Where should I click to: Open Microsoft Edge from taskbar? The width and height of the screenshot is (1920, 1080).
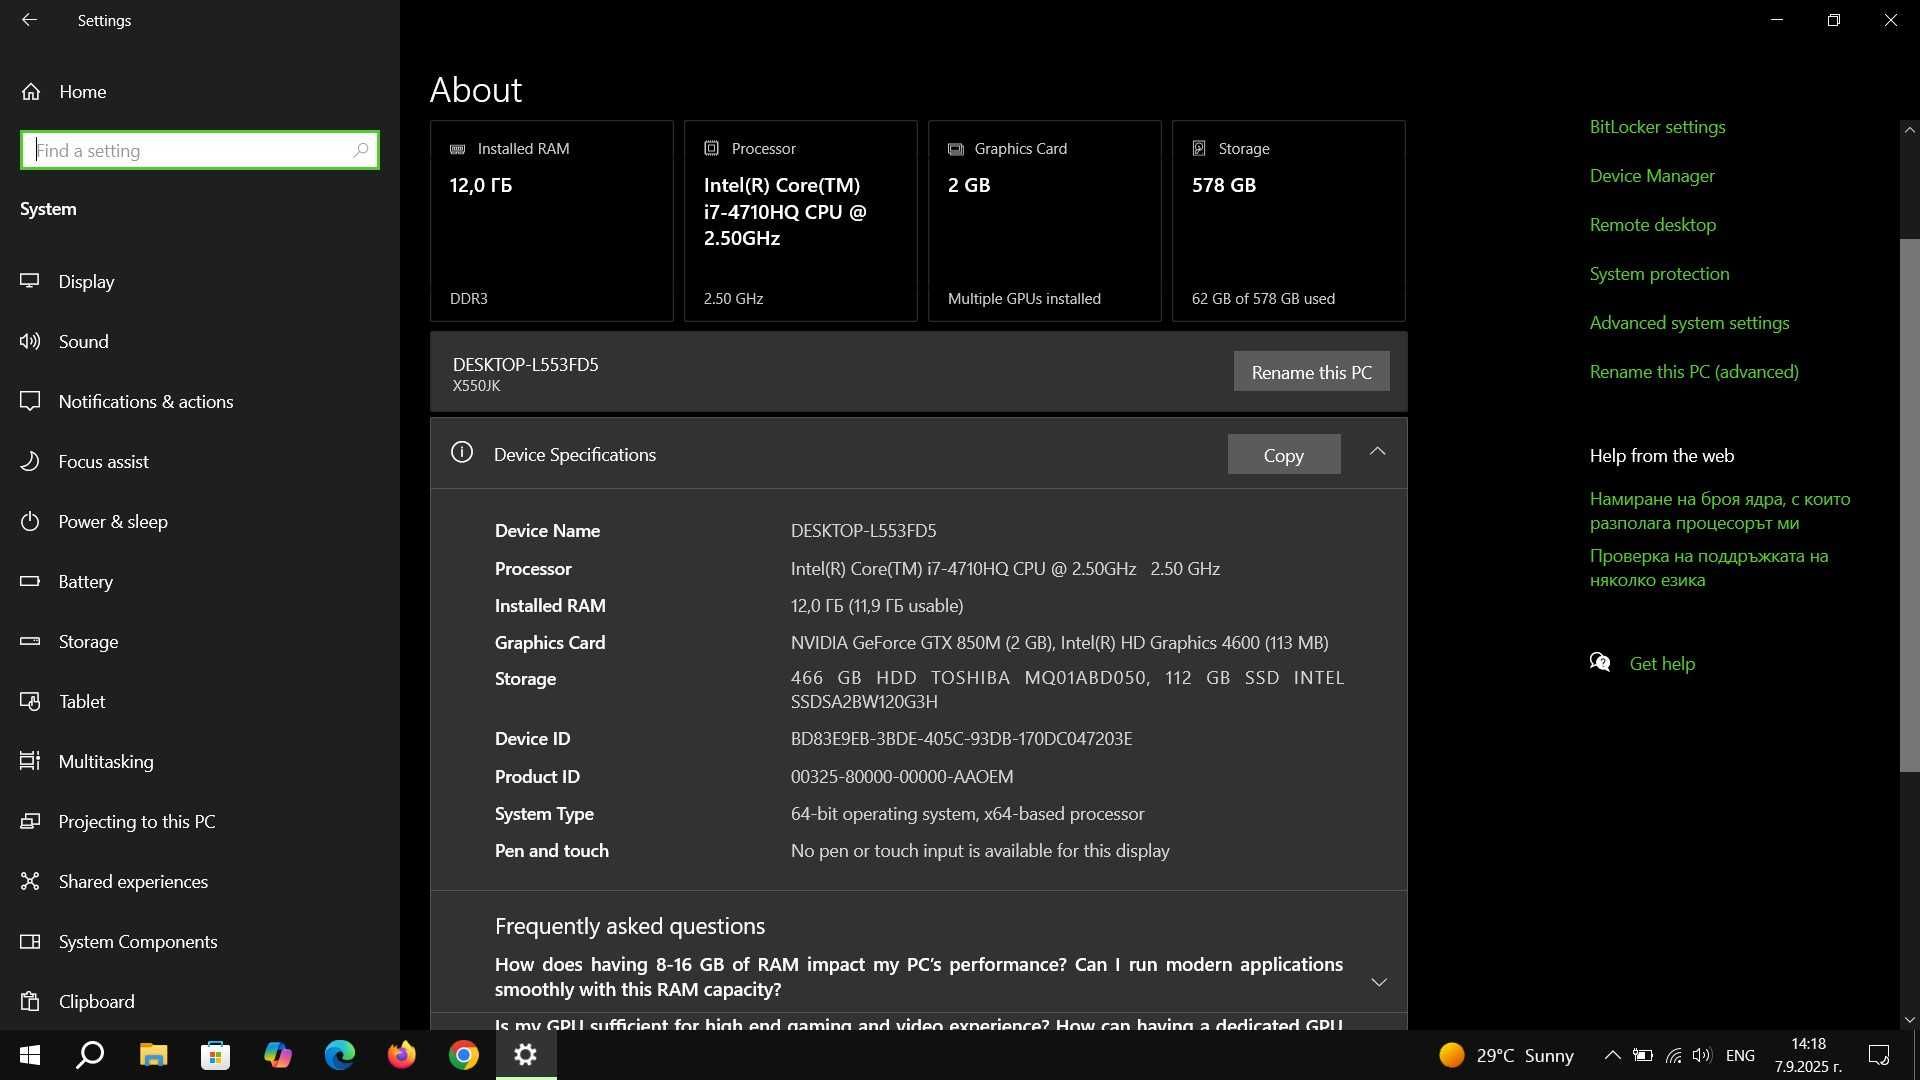tap(340, 1055)
